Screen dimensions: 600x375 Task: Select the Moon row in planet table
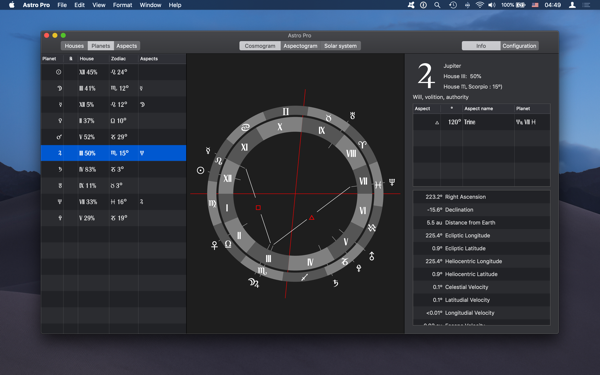click(114, 88)
